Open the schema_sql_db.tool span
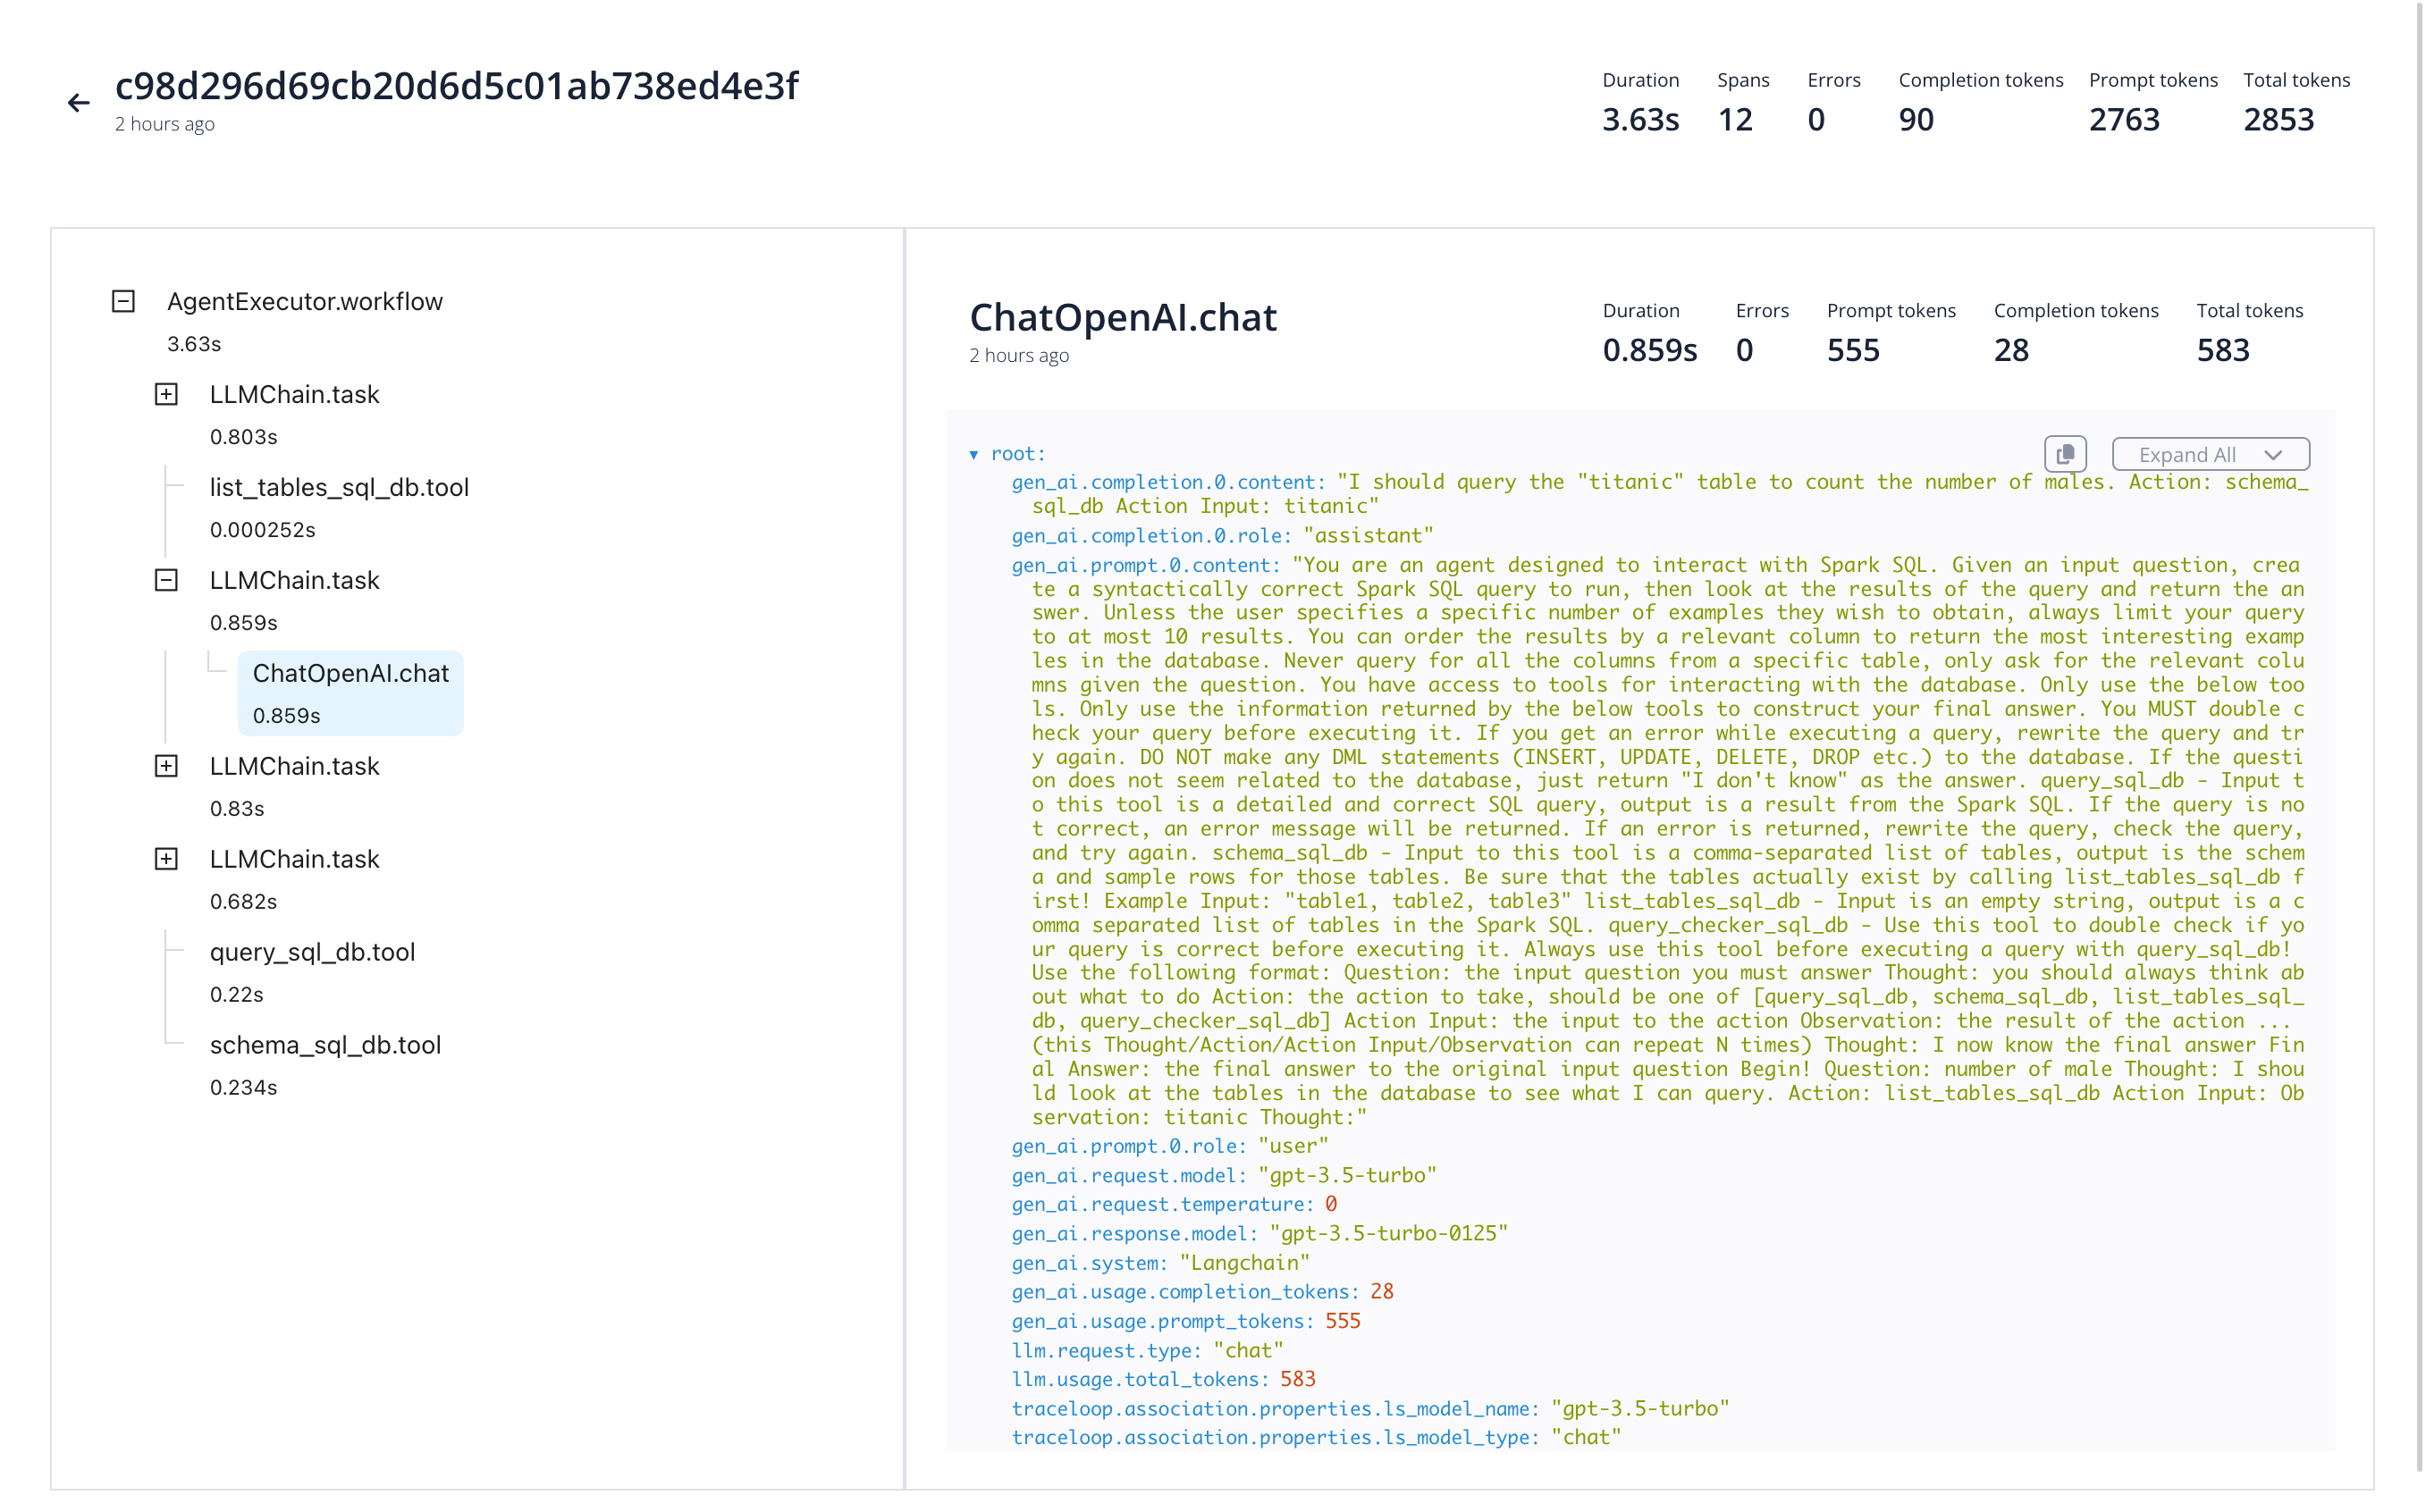The image size is (2426, 1512). coord(325,1065)
